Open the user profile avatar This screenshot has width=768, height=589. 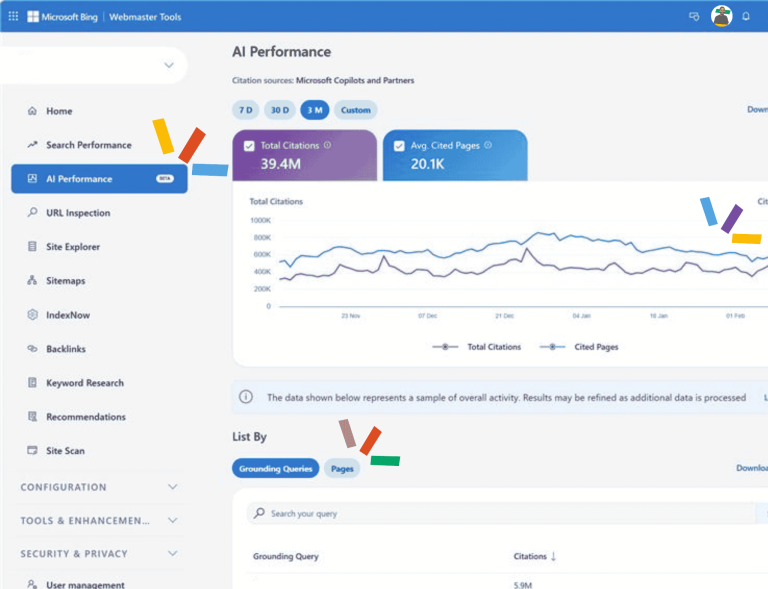tap(721, 16)
